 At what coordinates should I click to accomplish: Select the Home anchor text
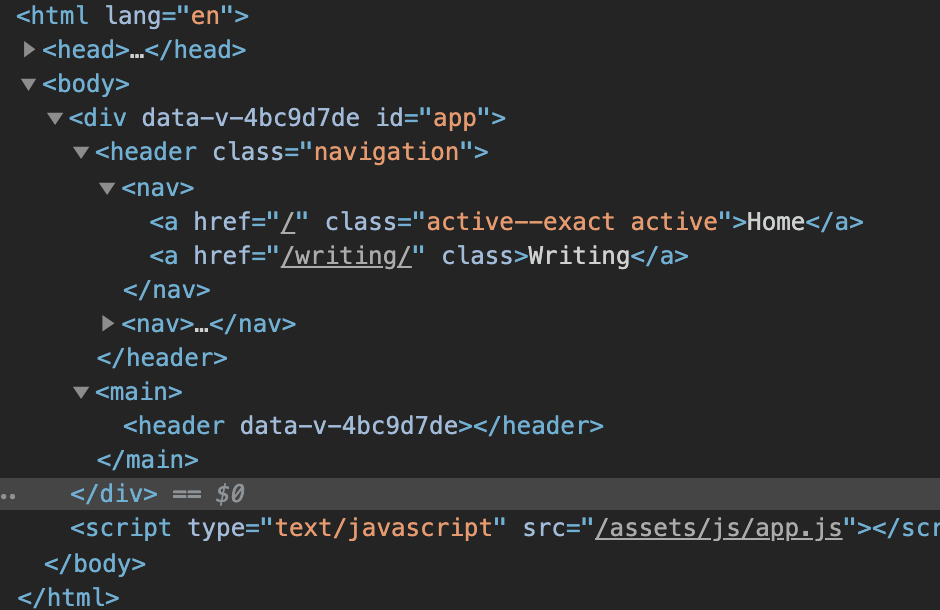pos(776,222)
